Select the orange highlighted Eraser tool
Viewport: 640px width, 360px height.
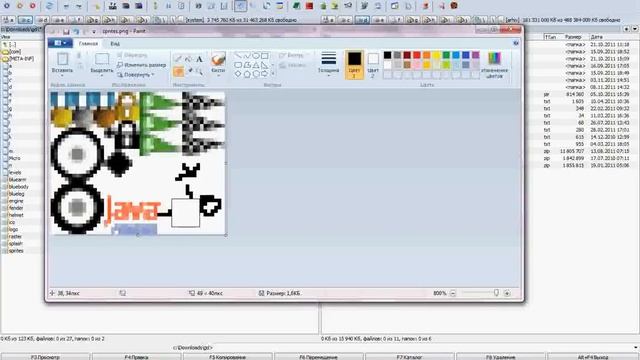[178, 72]
